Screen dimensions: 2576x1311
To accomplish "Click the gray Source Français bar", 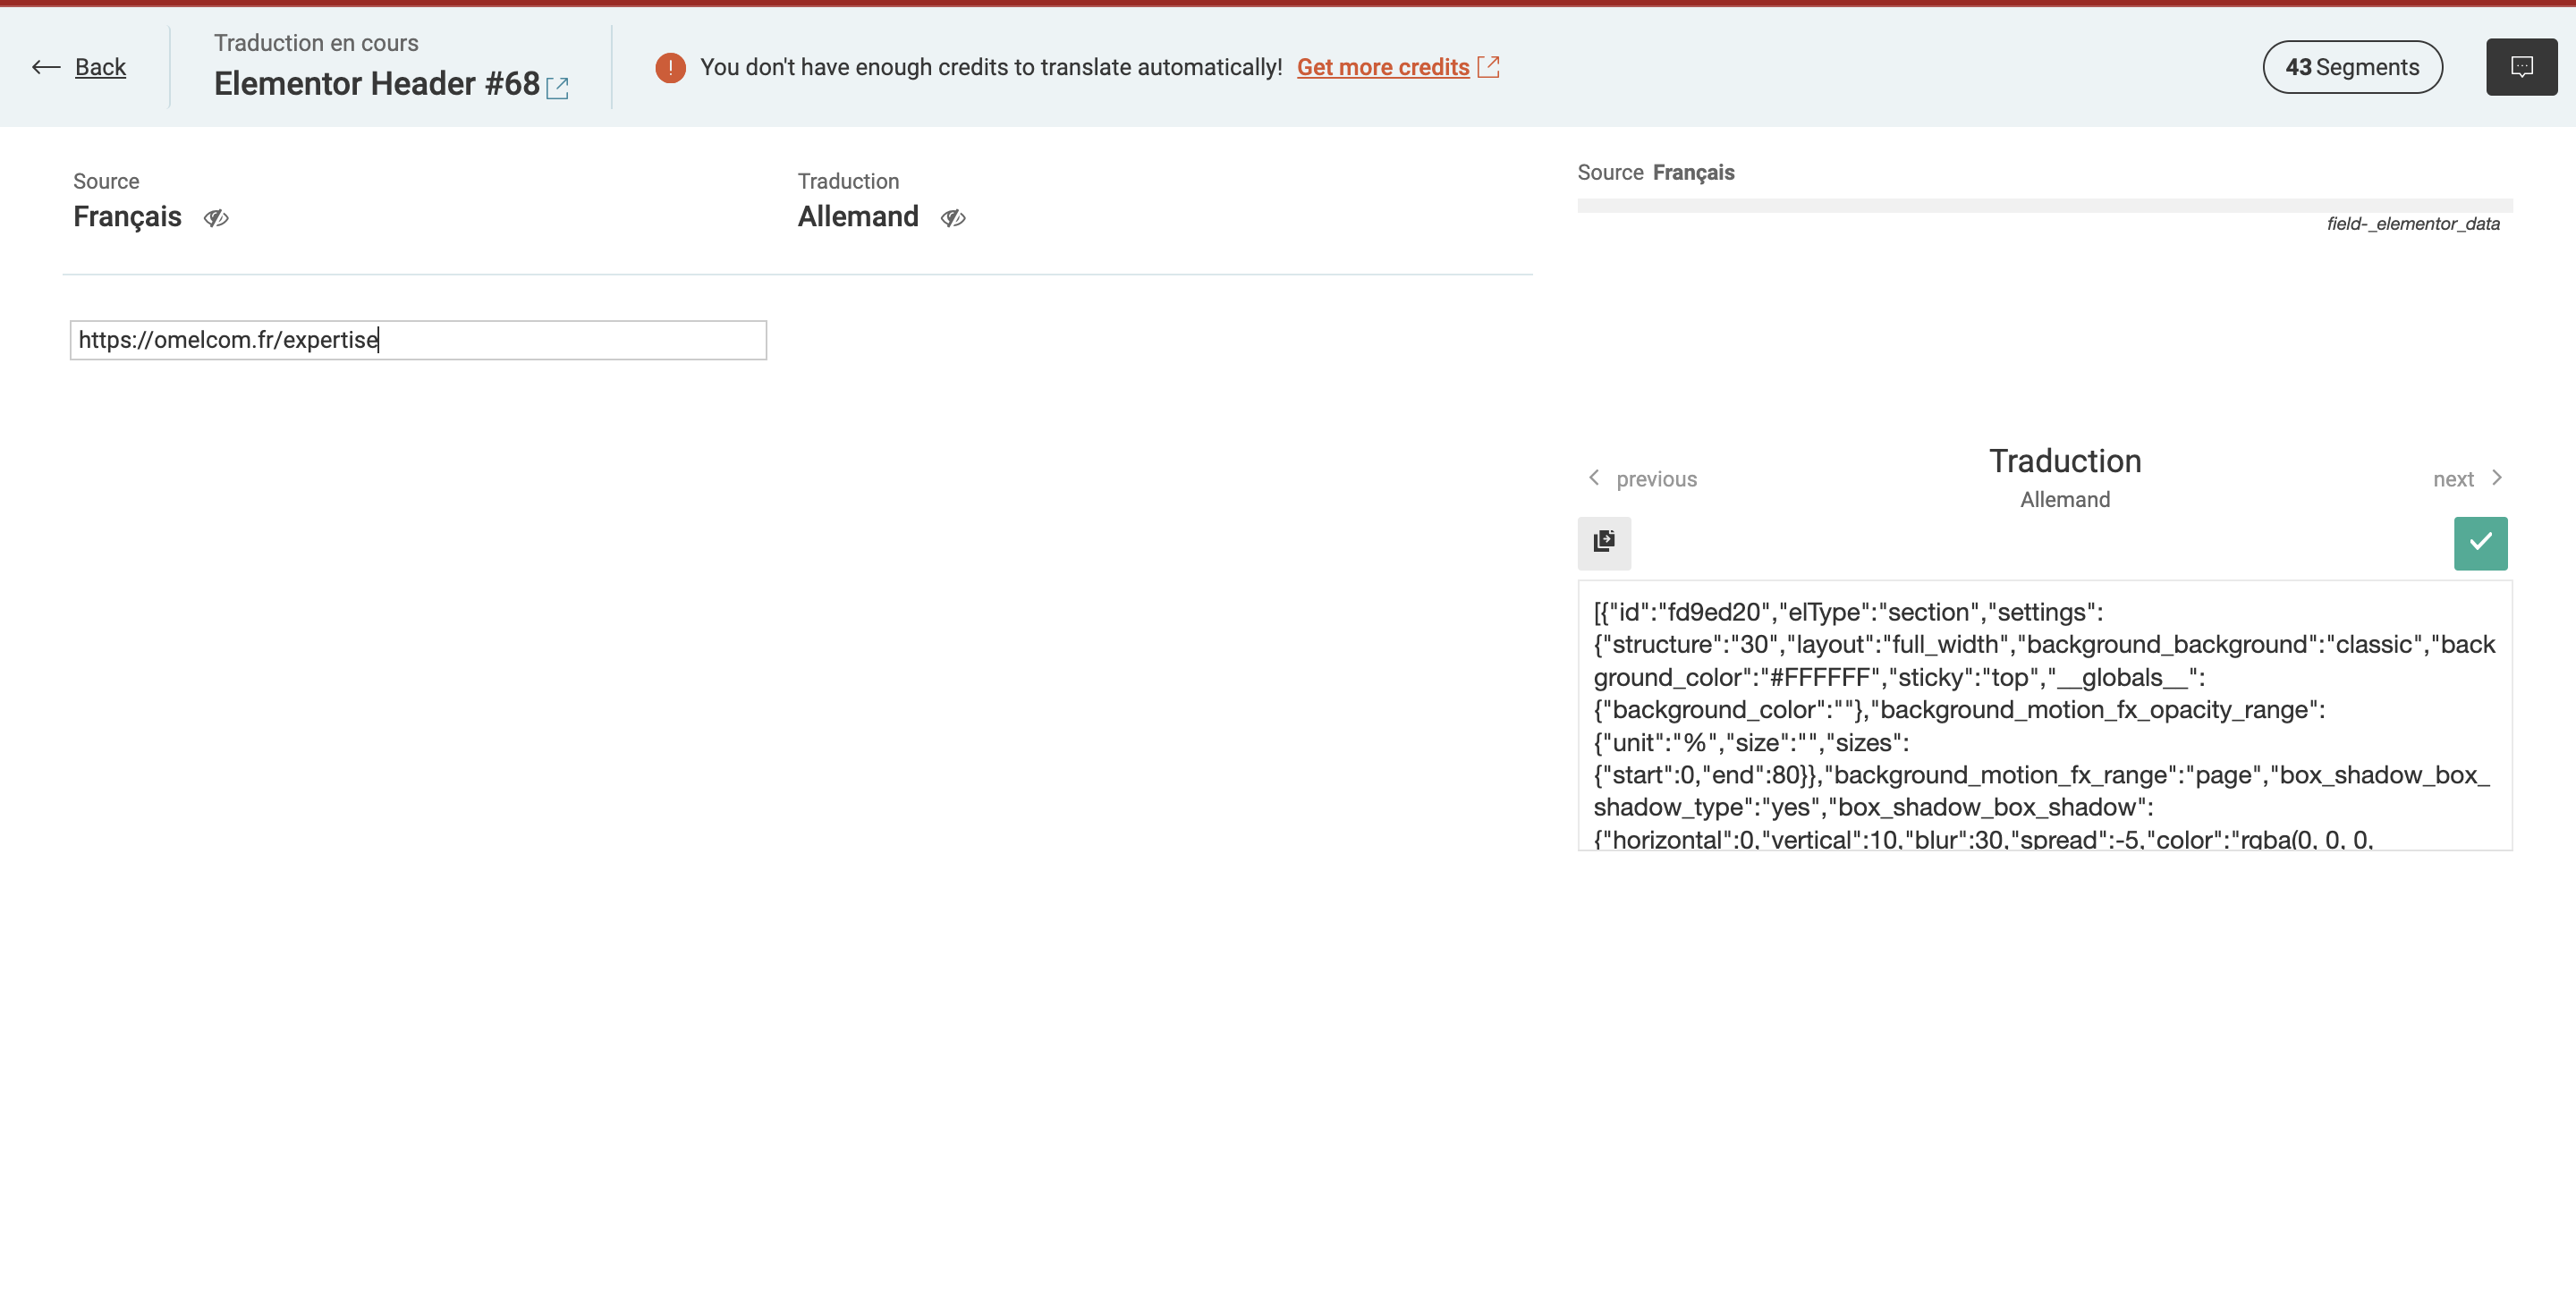I will point(2044,205).
